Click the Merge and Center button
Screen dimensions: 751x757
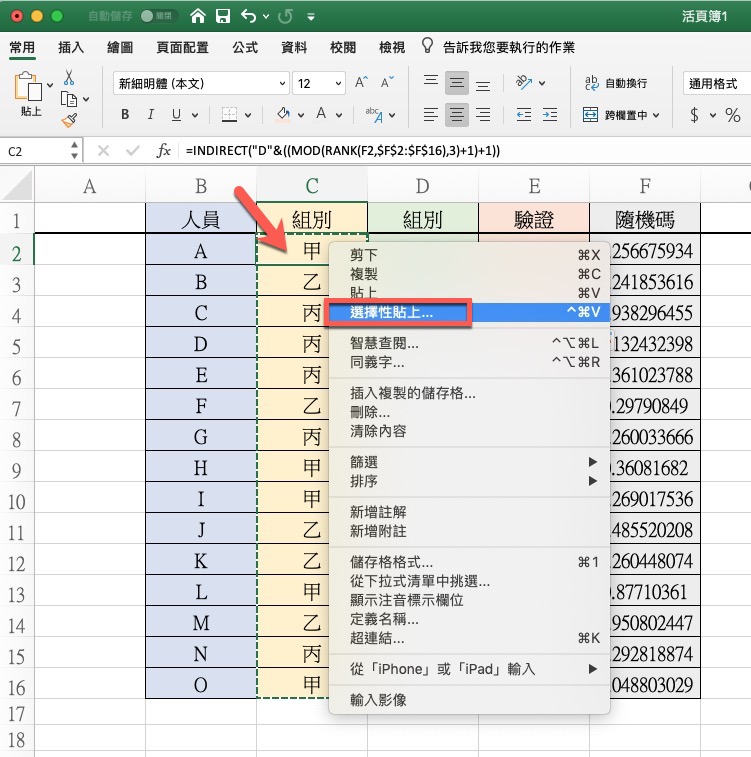(x=620, y=114)
